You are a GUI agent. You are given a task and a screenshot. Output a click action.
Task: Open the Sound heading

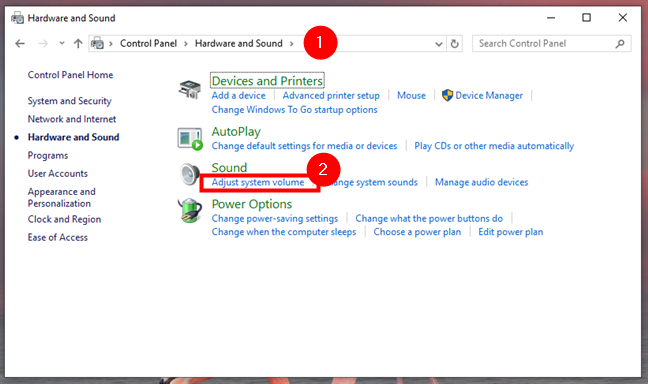[229, 167]
